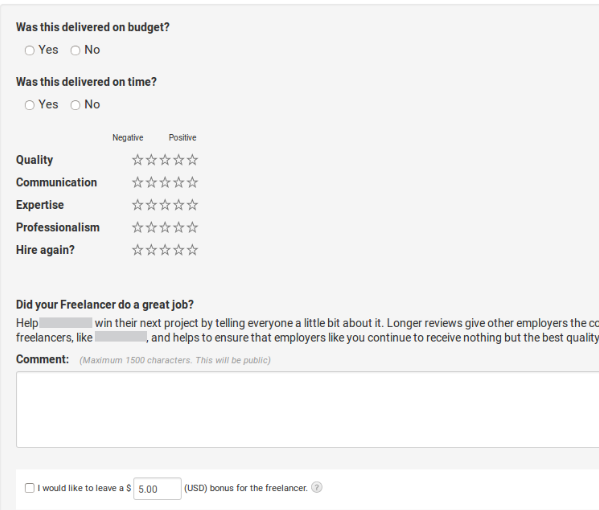The width and height of the screenshot is (599, 510).
Task: Rate Professionalism with five stars
Action: (193, 227)
